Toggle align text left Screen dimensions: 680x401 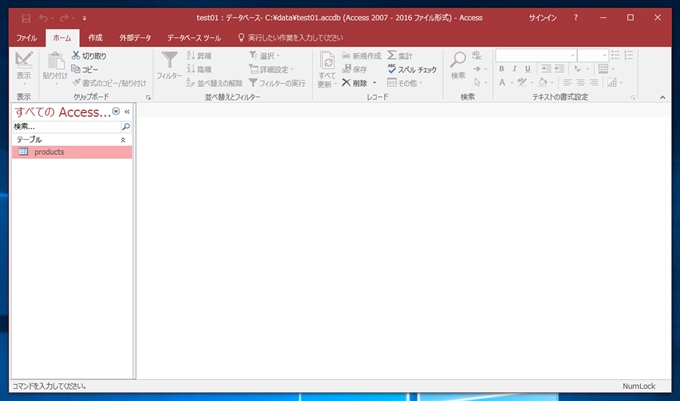(x=567, y=82)
